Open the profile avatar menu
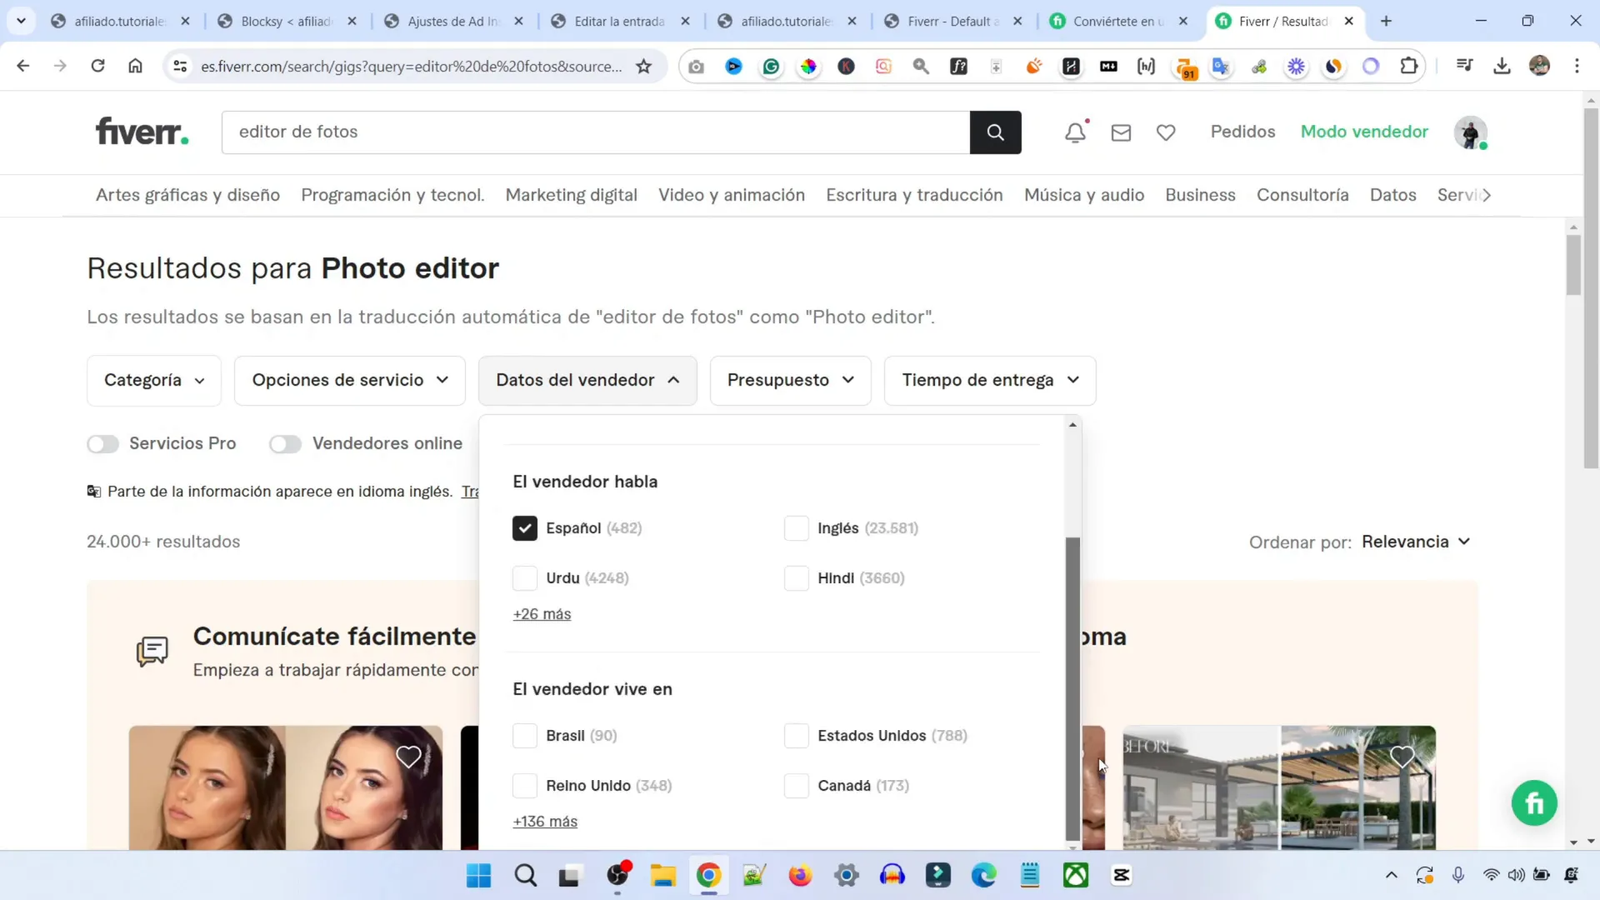Viewport: 1600px width, 900px height. 1470,132
